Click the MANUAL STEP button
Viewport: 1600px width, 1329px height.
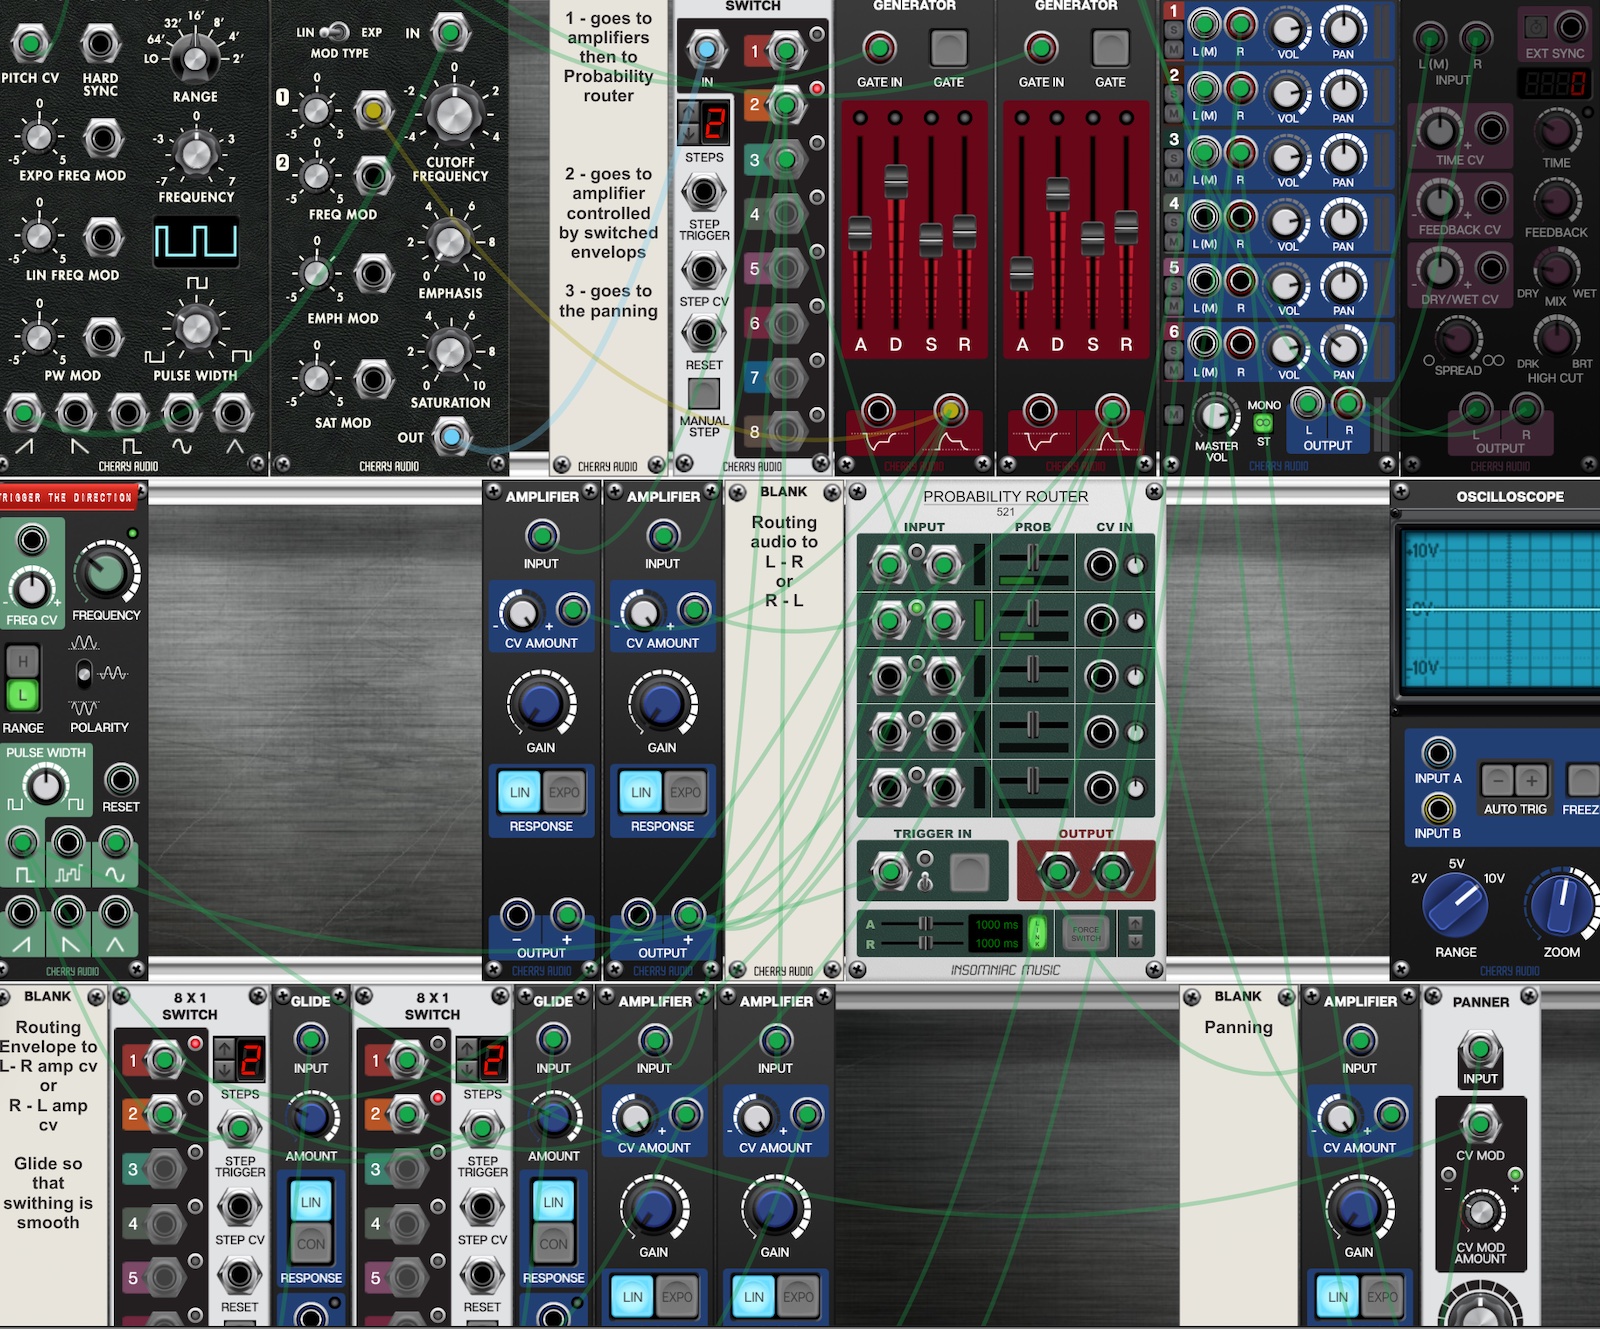(704, 394)
